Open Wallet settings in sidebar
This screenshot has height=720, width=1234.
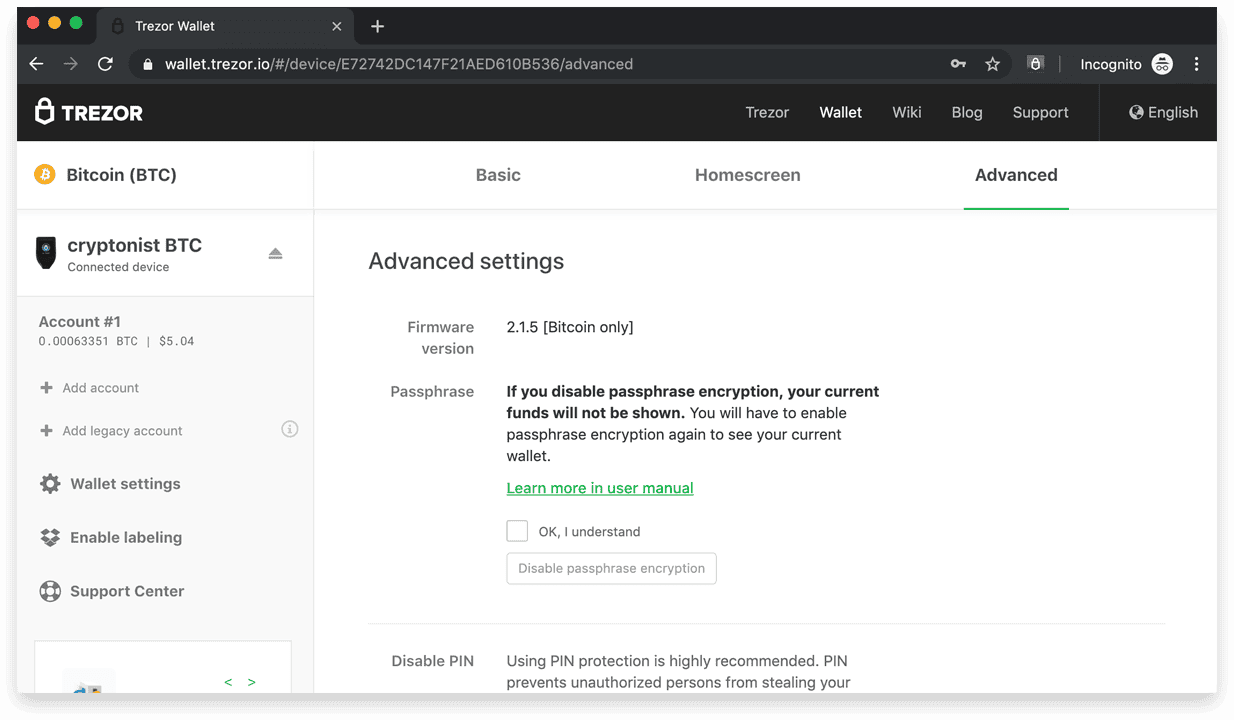(x=125, y=484)
